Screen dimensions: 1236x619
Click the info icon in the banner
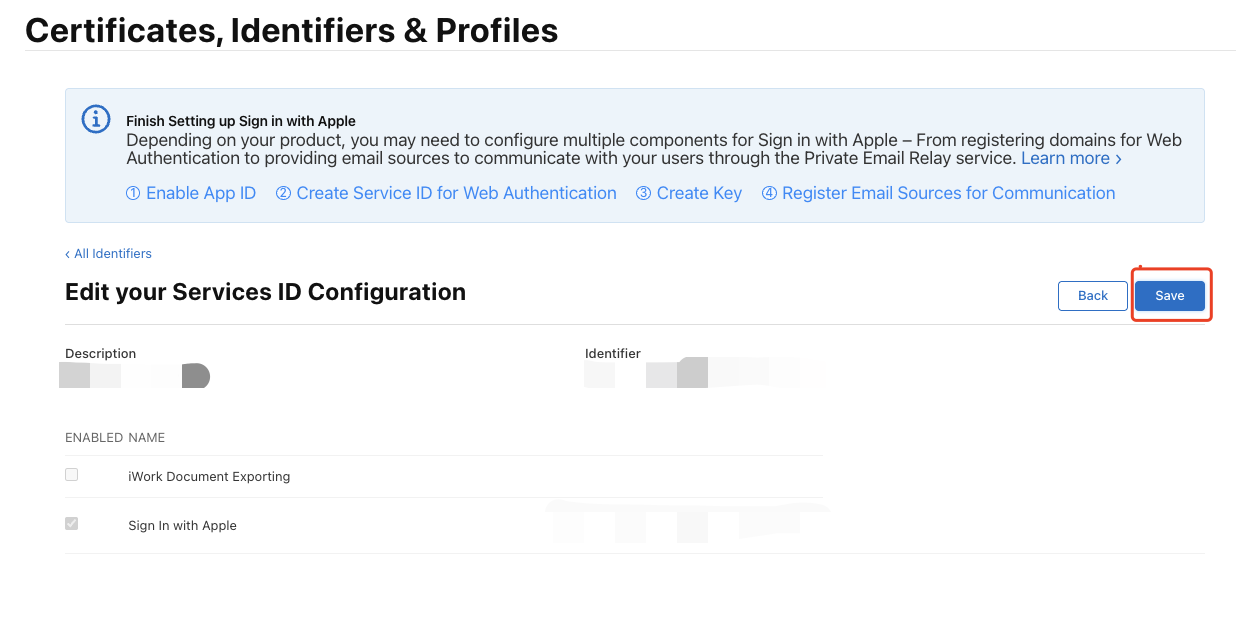point(95,120)
